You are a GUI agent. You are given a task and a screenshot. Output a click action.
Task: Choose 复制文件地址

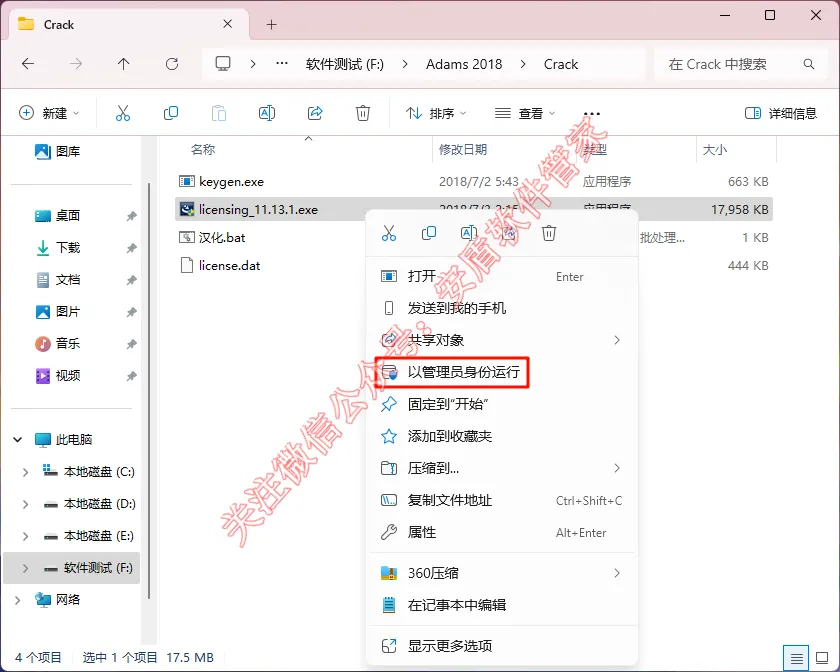[x=502, y=501]
